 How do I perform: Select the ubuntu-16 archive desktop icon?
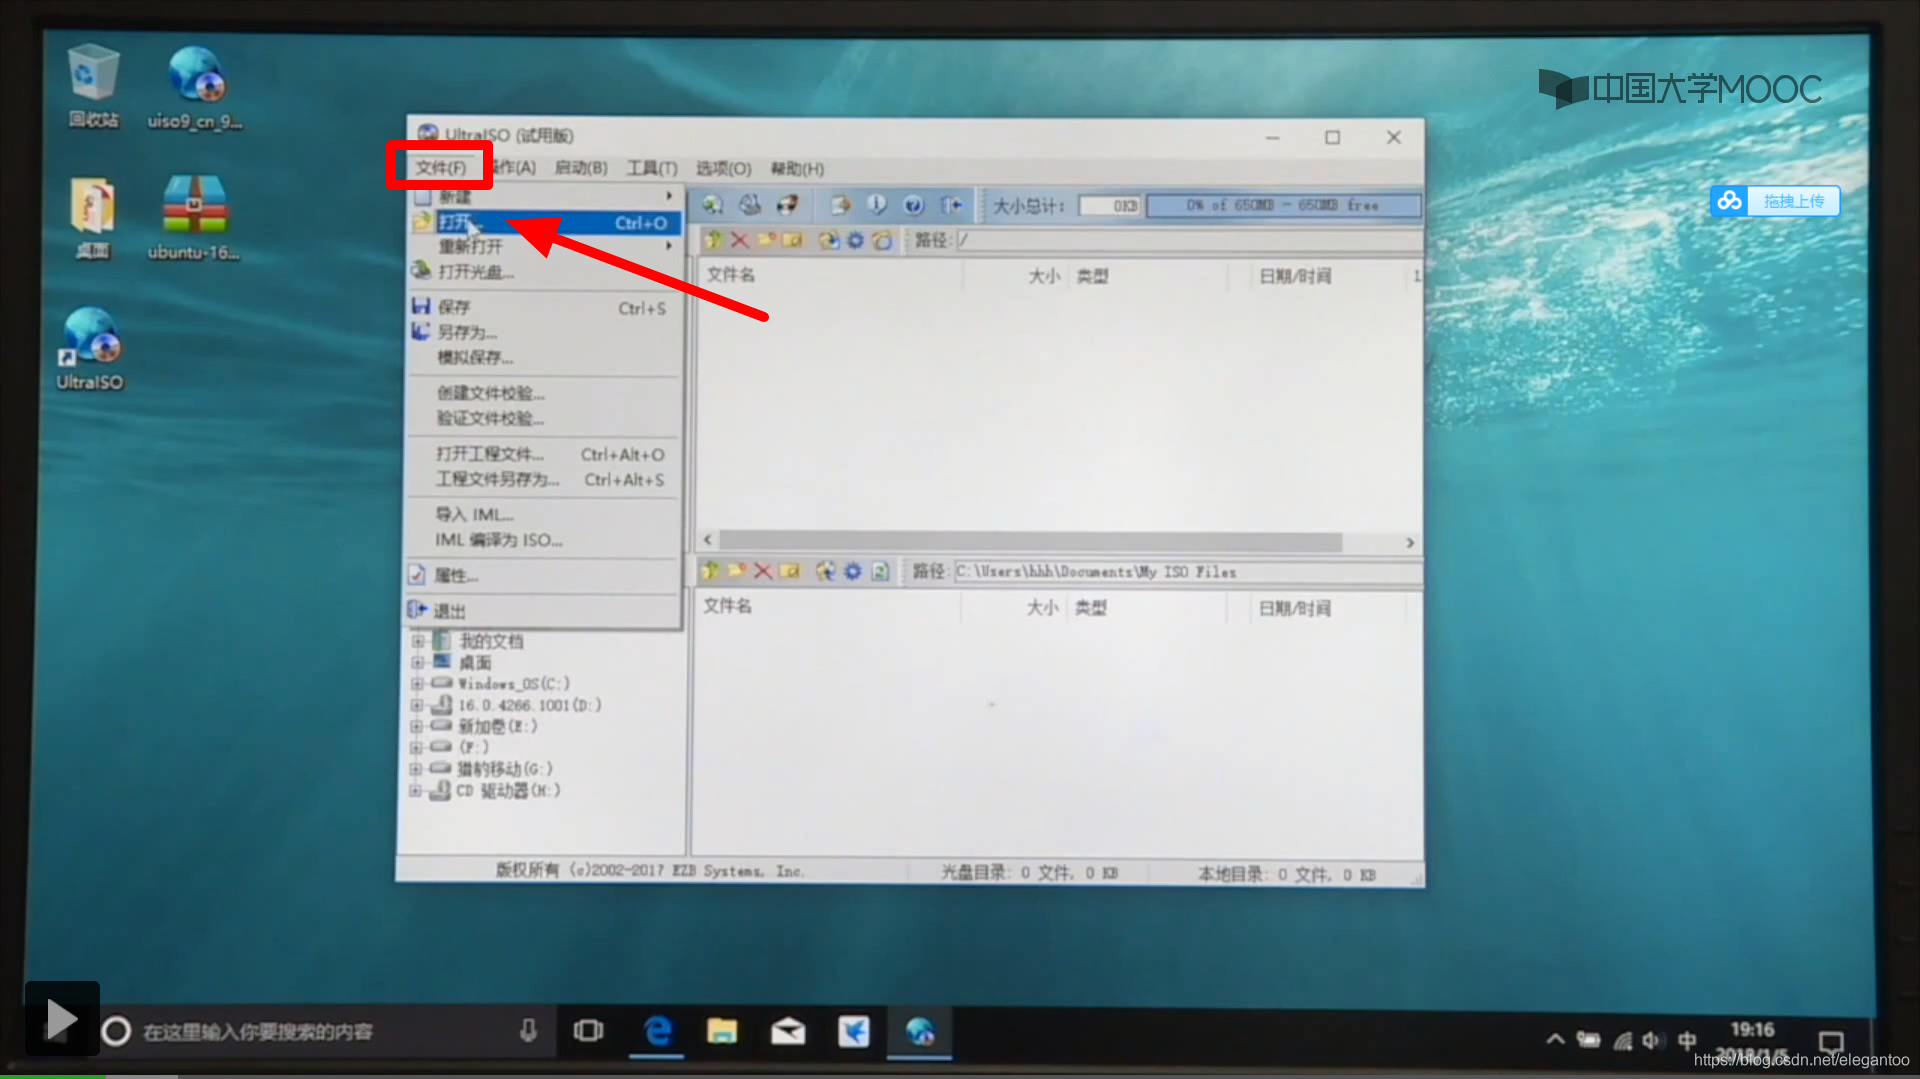195,217
